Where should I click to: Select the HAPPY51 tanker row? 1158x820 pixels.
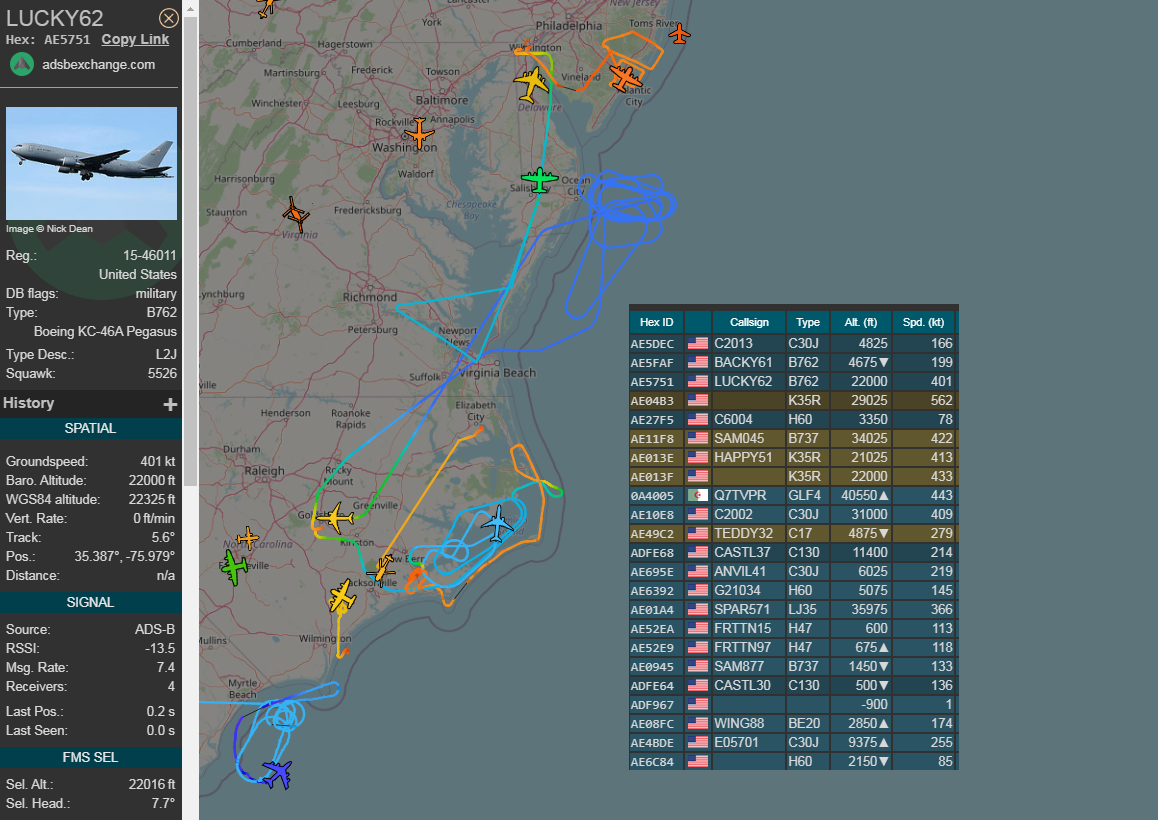click(x=793, y=458)
